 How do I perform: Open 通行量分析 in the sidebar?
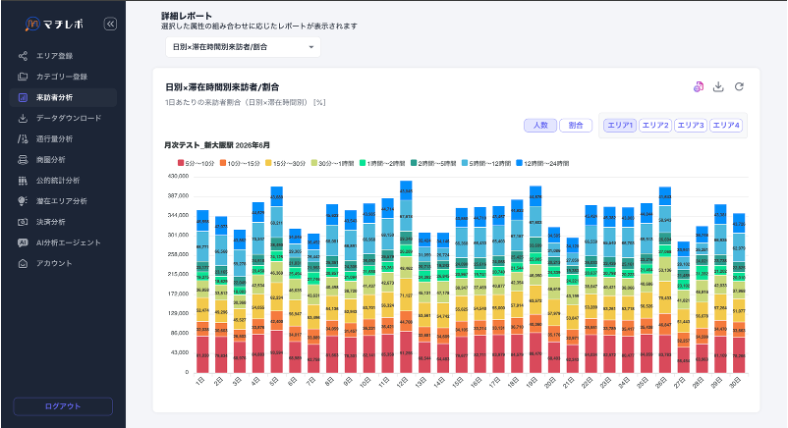coord(63,139)
